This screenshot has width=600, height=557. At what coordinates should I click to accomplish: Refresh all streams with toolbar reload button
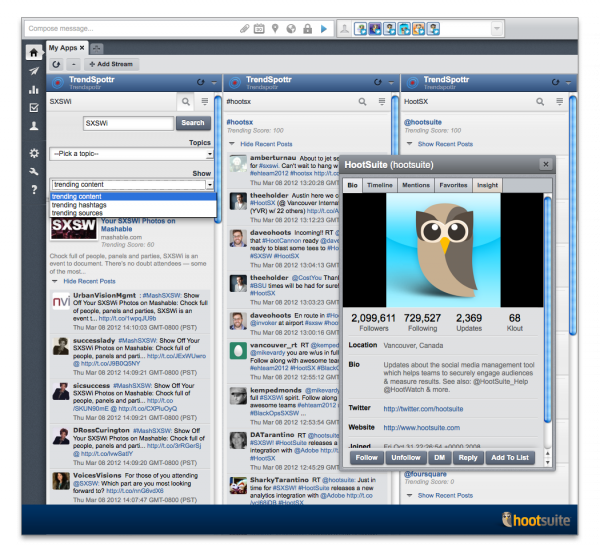click(56, 64)
